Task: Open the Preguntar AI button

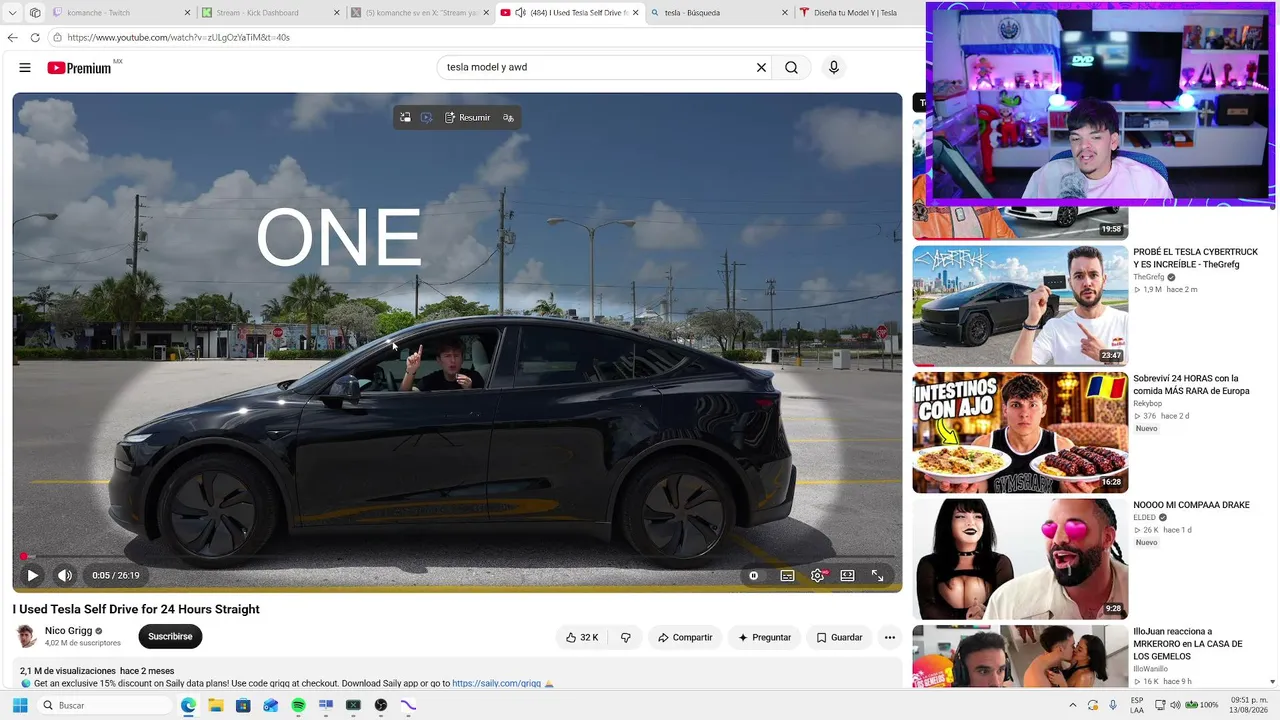Action: [x=764, y=637]
